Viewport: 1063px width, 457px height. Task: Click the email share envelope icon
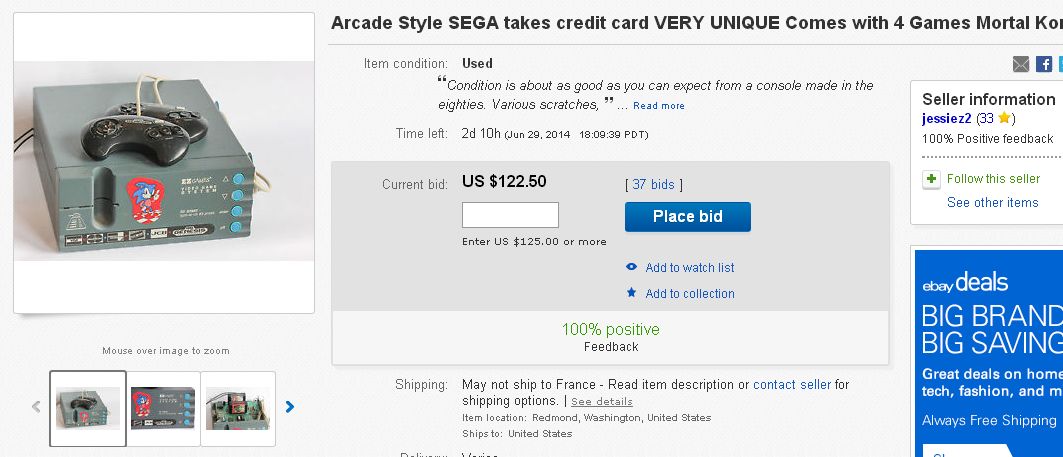[x=1020, y=64]
